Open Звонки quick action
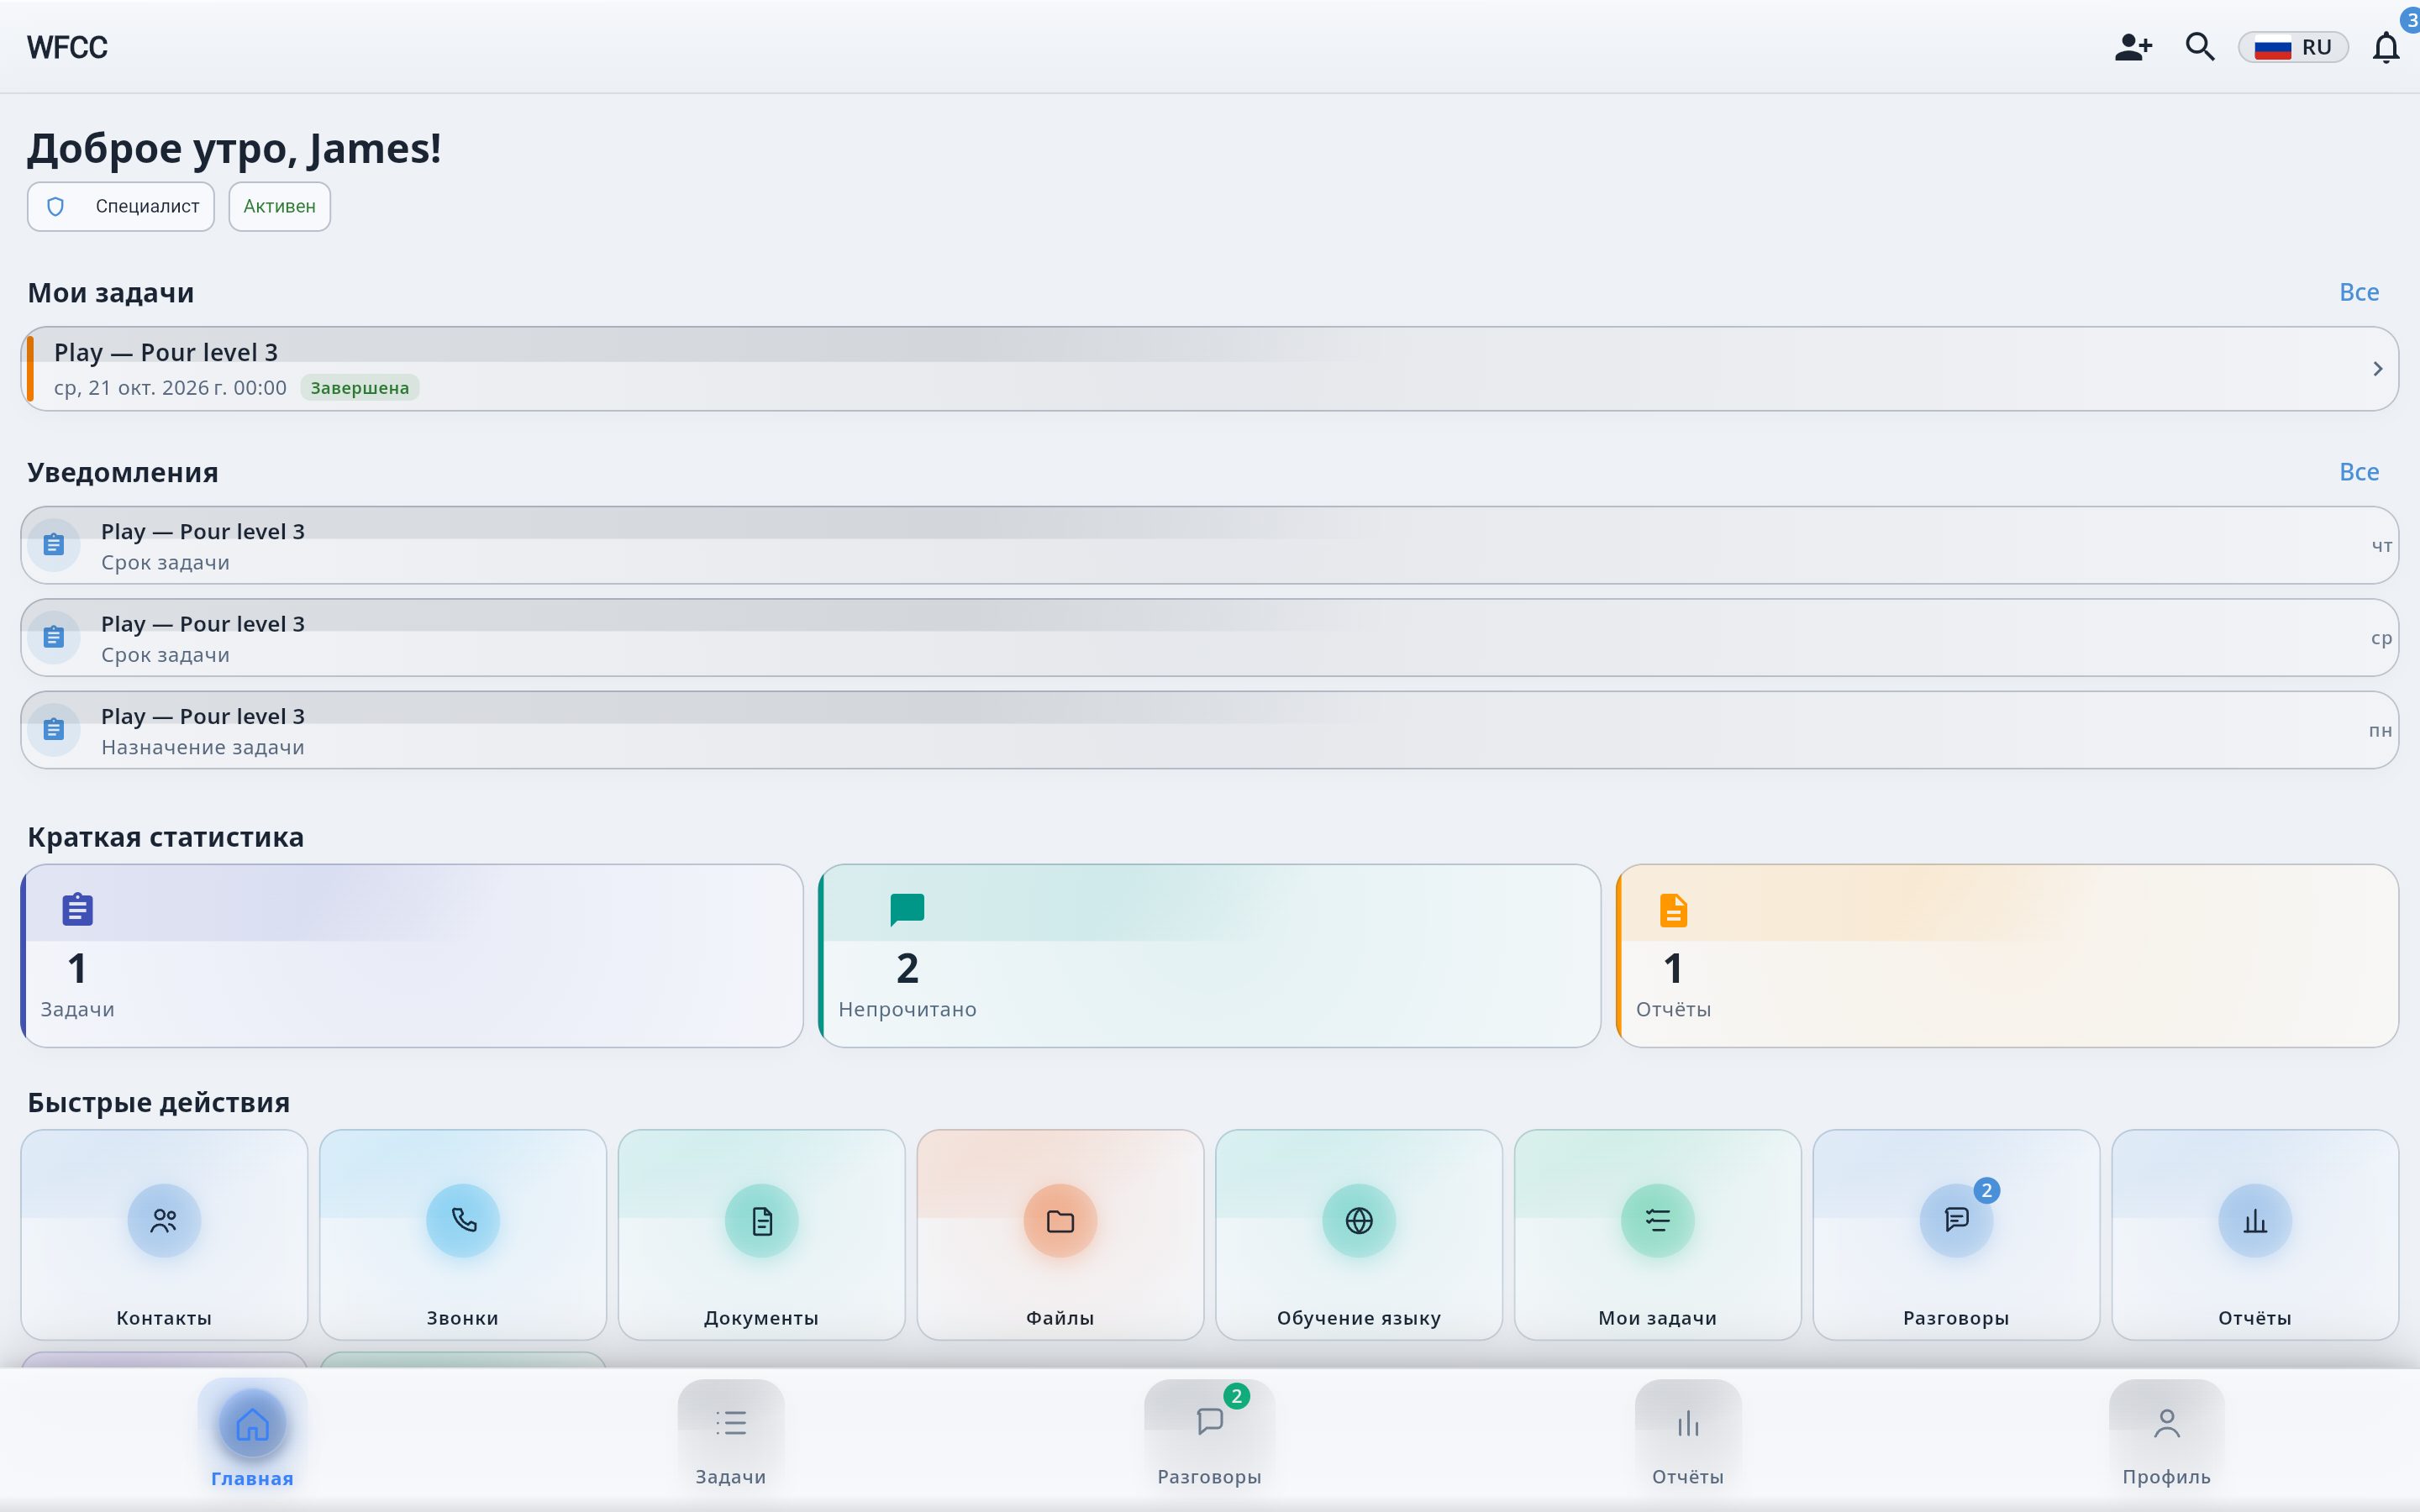Viewport: 2420px width, 1512px height. pos(463,1235)
